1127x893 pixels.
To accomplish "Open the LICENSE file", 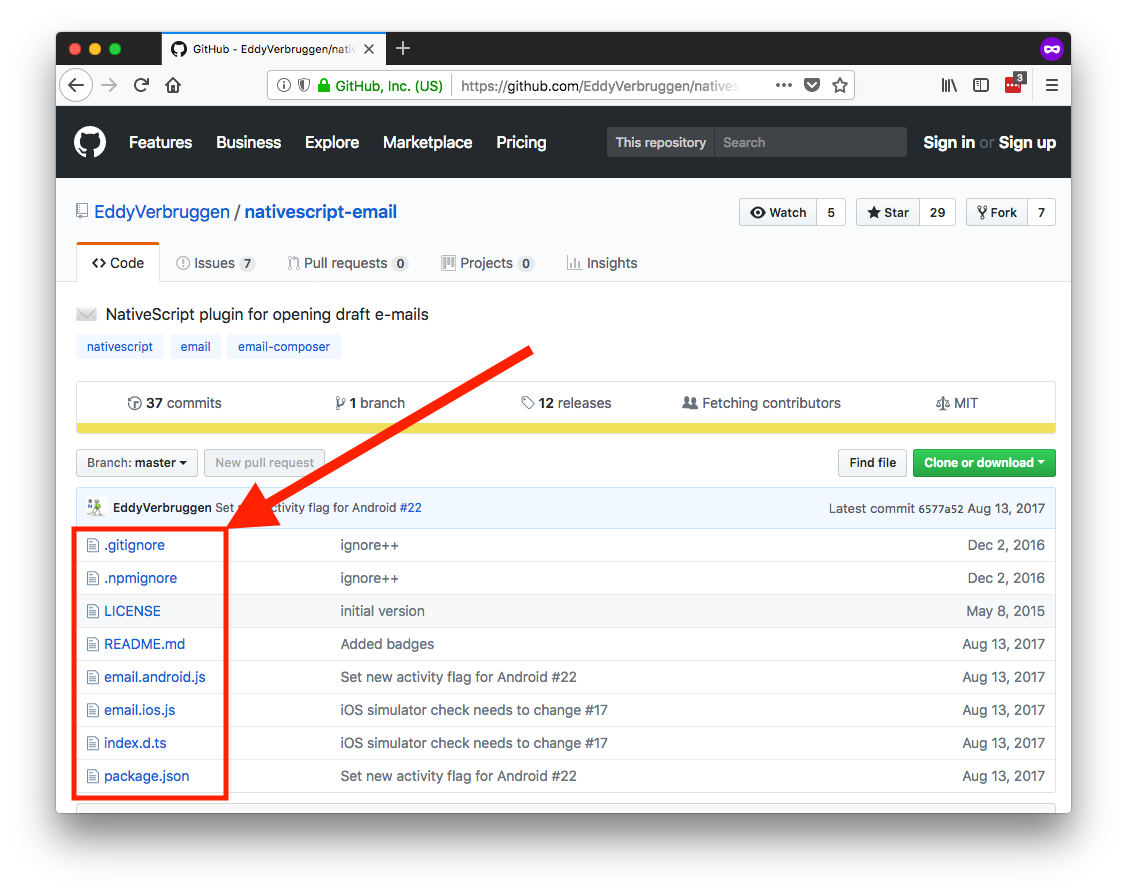I will pos(132,611).
